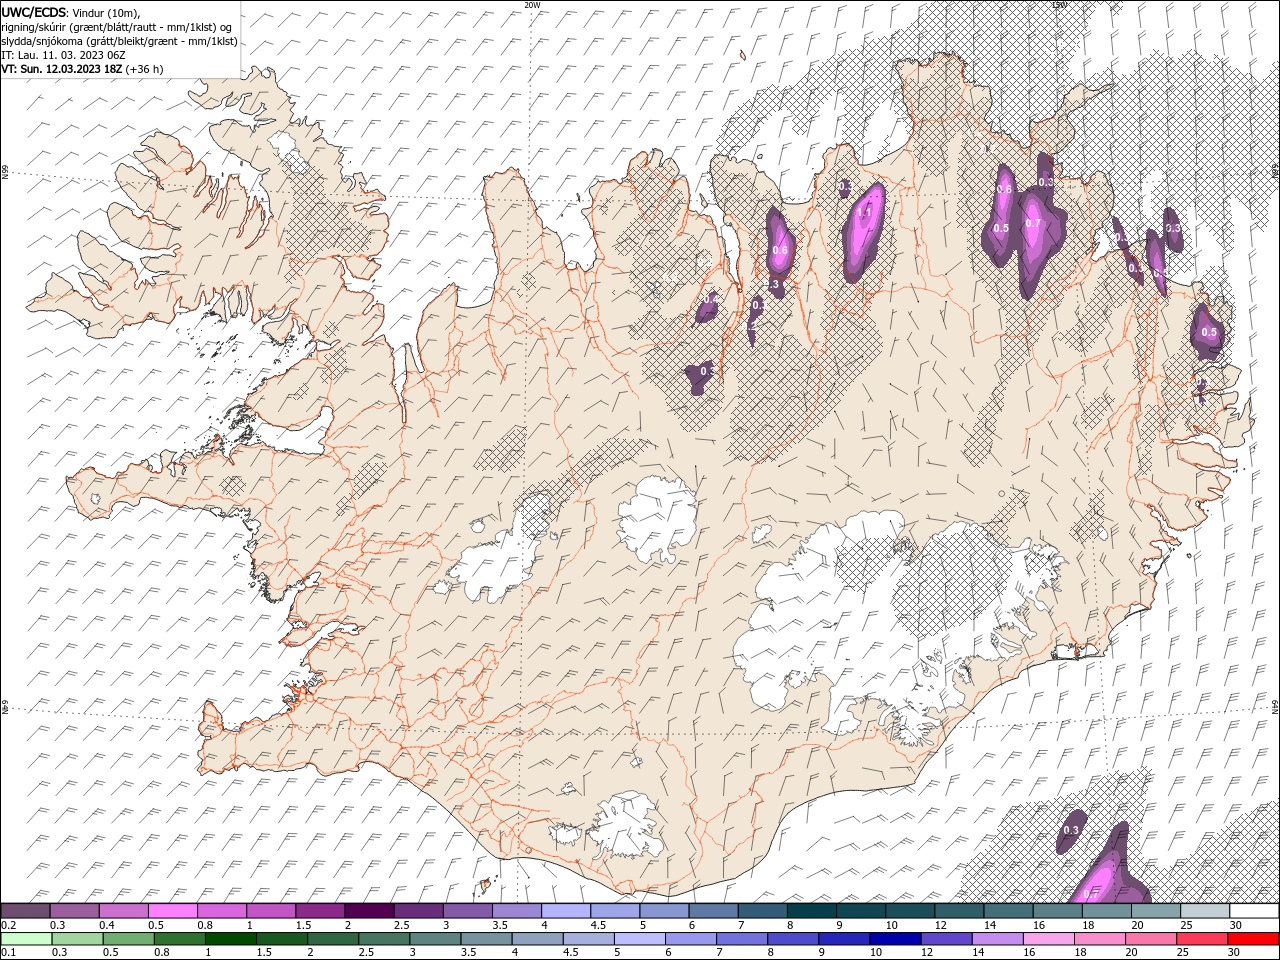1280x960 pixels.
Task: Click the dark teal snow swatch between 8 and 9
Action: 812,911
